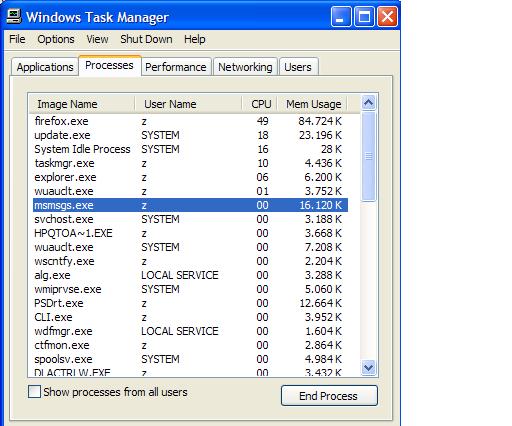Minimize the Windows Task Manager window

click(x=341, y=16)
